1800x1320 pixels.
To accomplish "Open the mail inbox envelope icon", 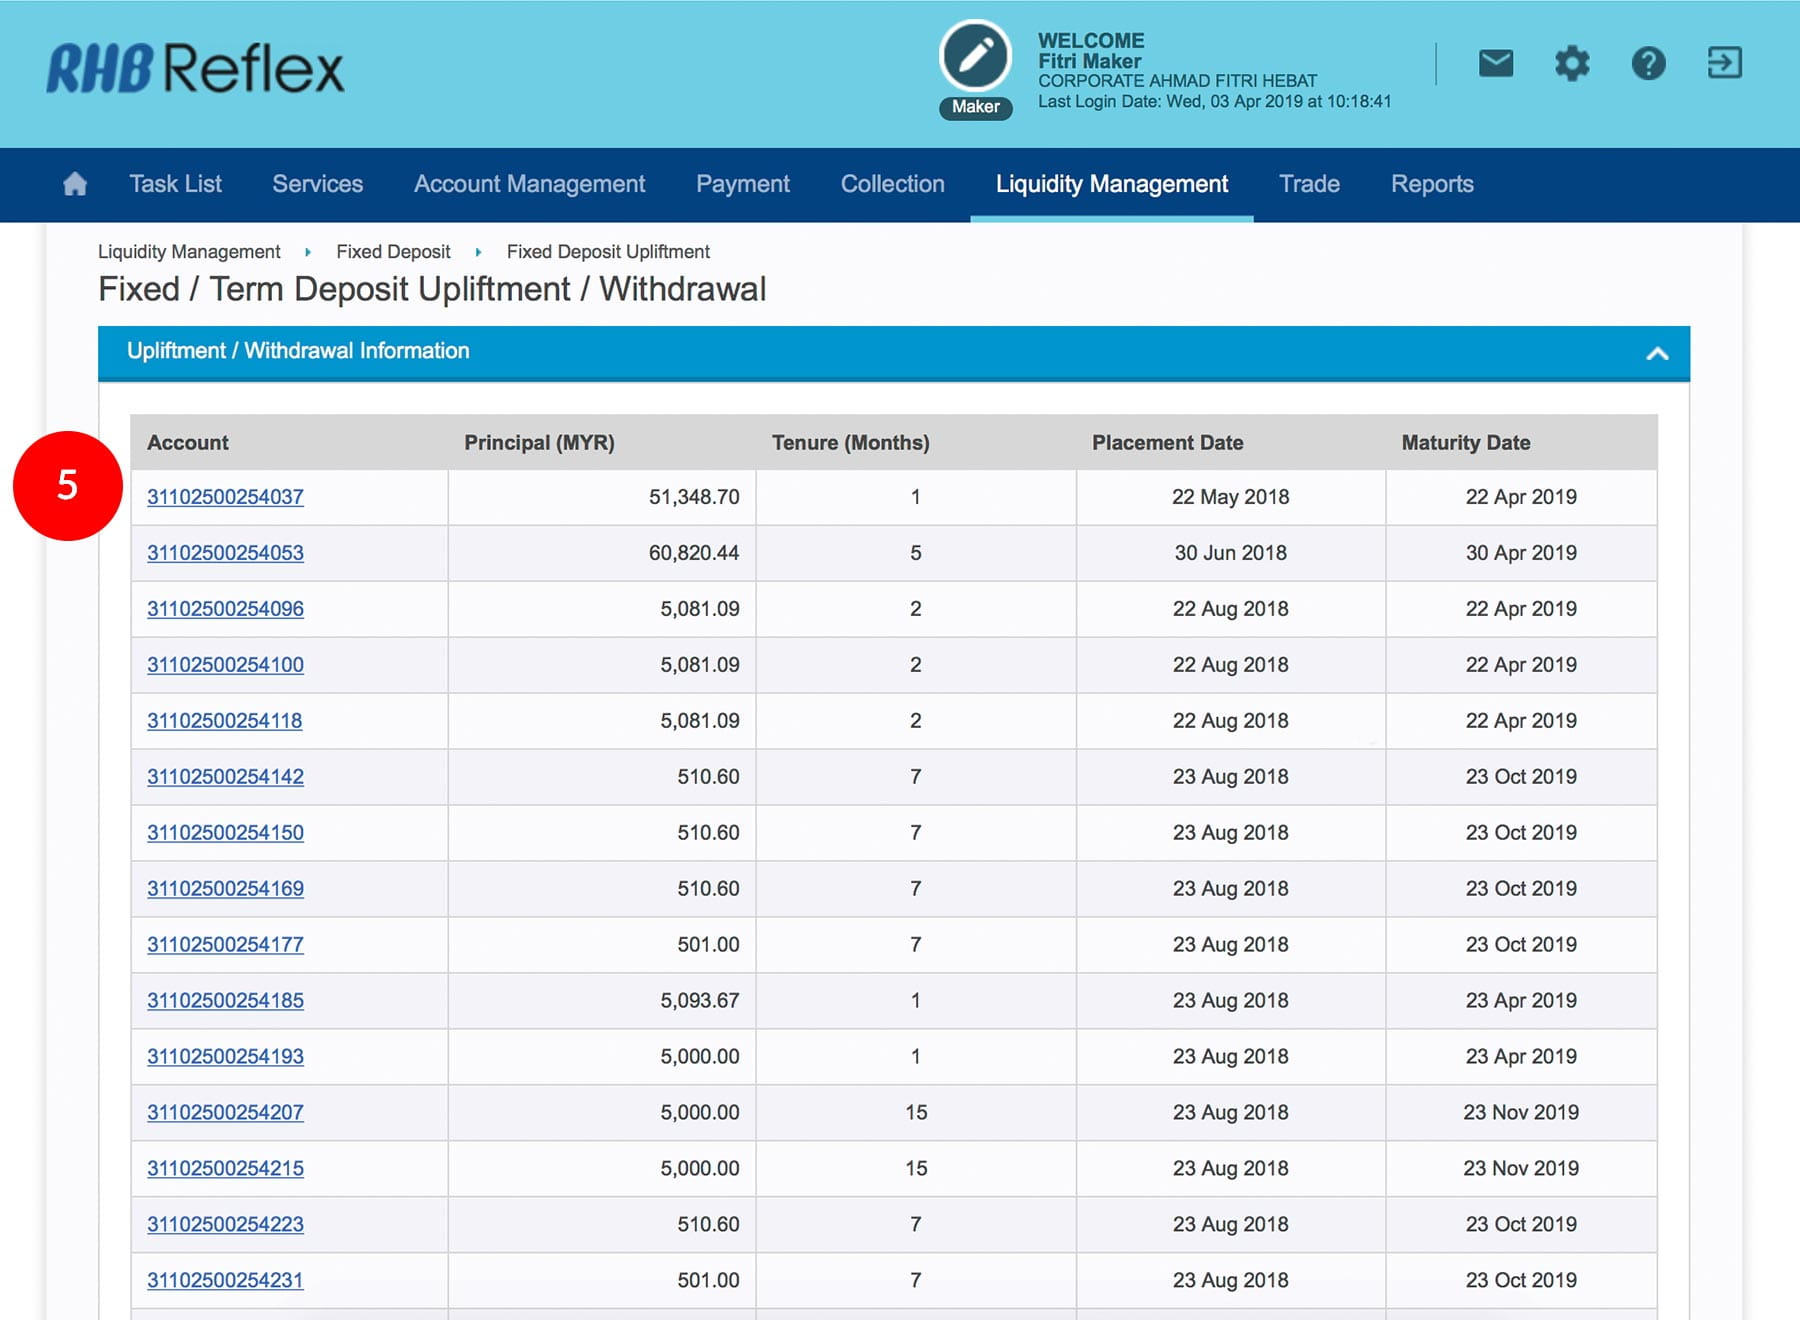I will [1495, 64].
